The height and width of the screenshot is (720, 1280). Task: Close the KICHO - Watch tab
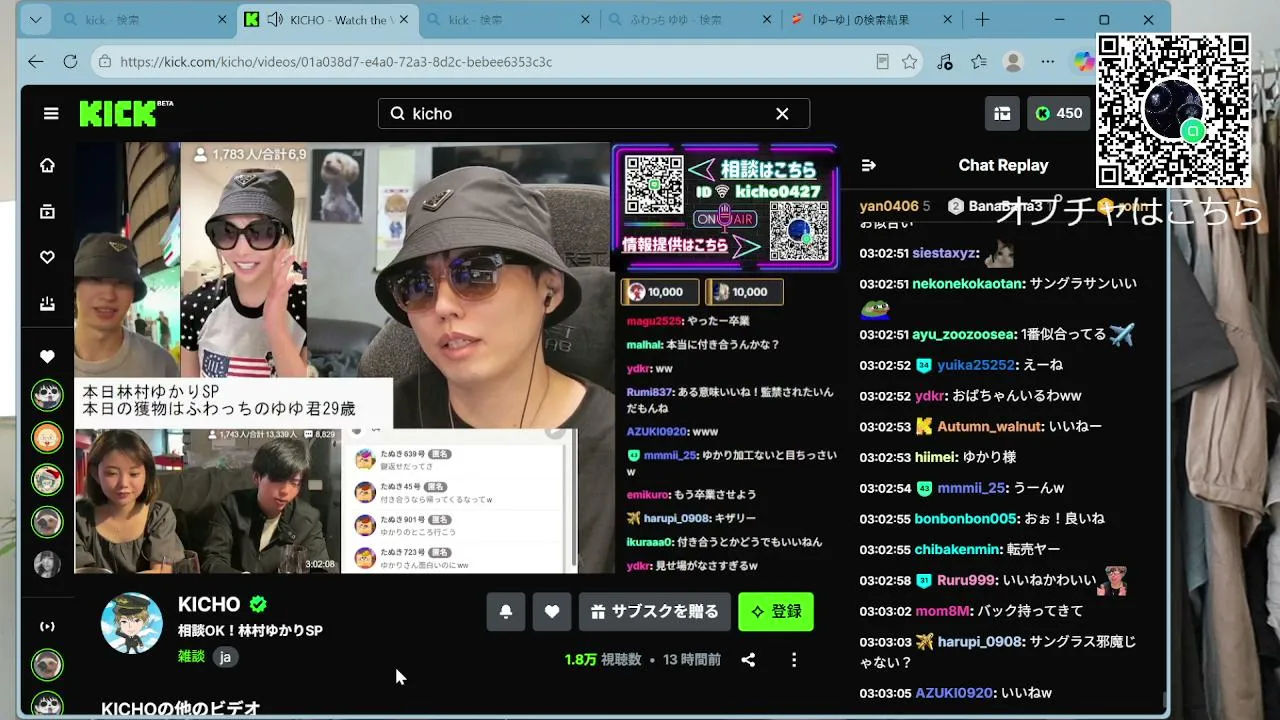404,20
